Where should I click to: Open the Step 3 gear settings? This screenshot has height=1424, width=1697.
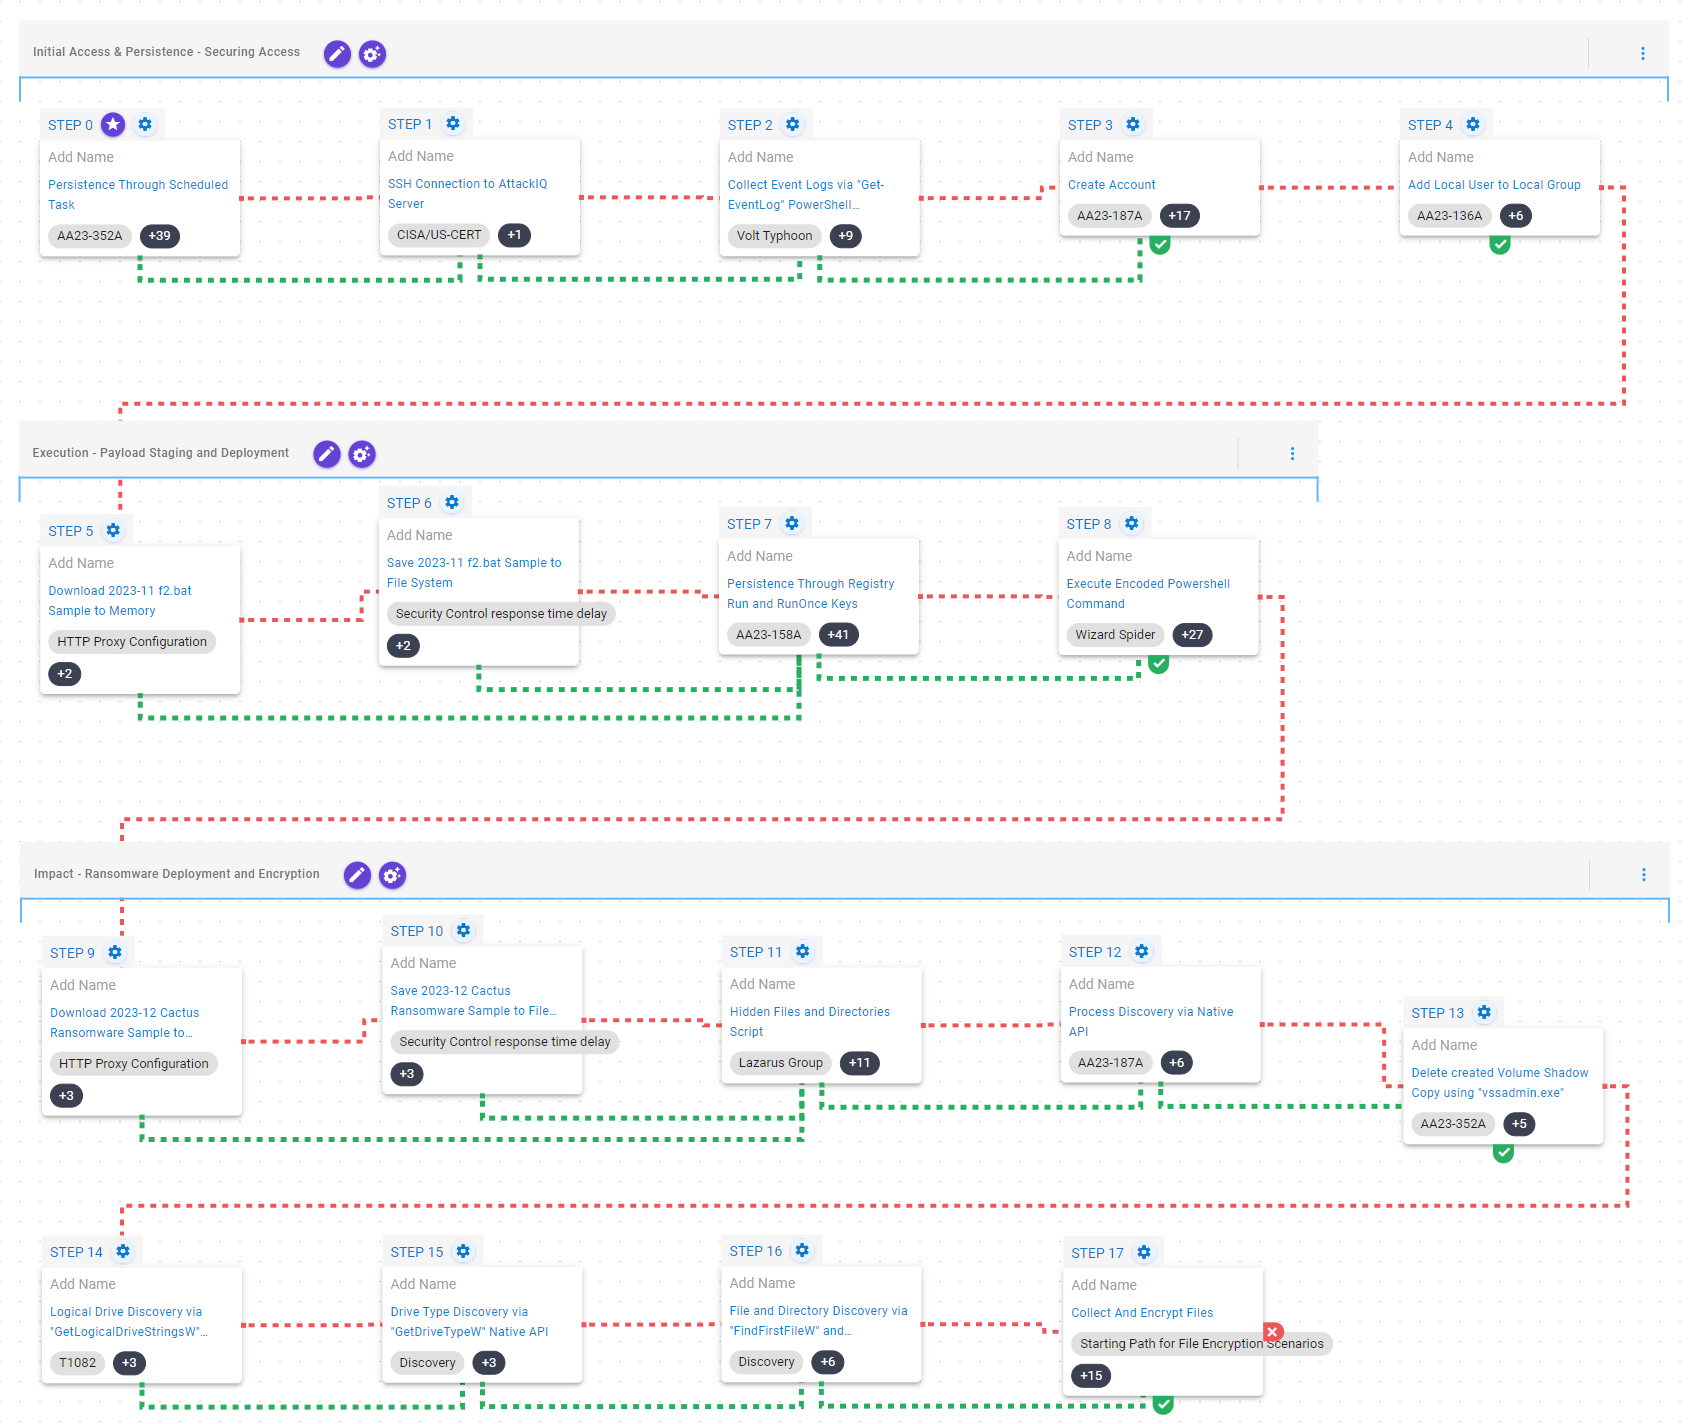point(1133,125)
